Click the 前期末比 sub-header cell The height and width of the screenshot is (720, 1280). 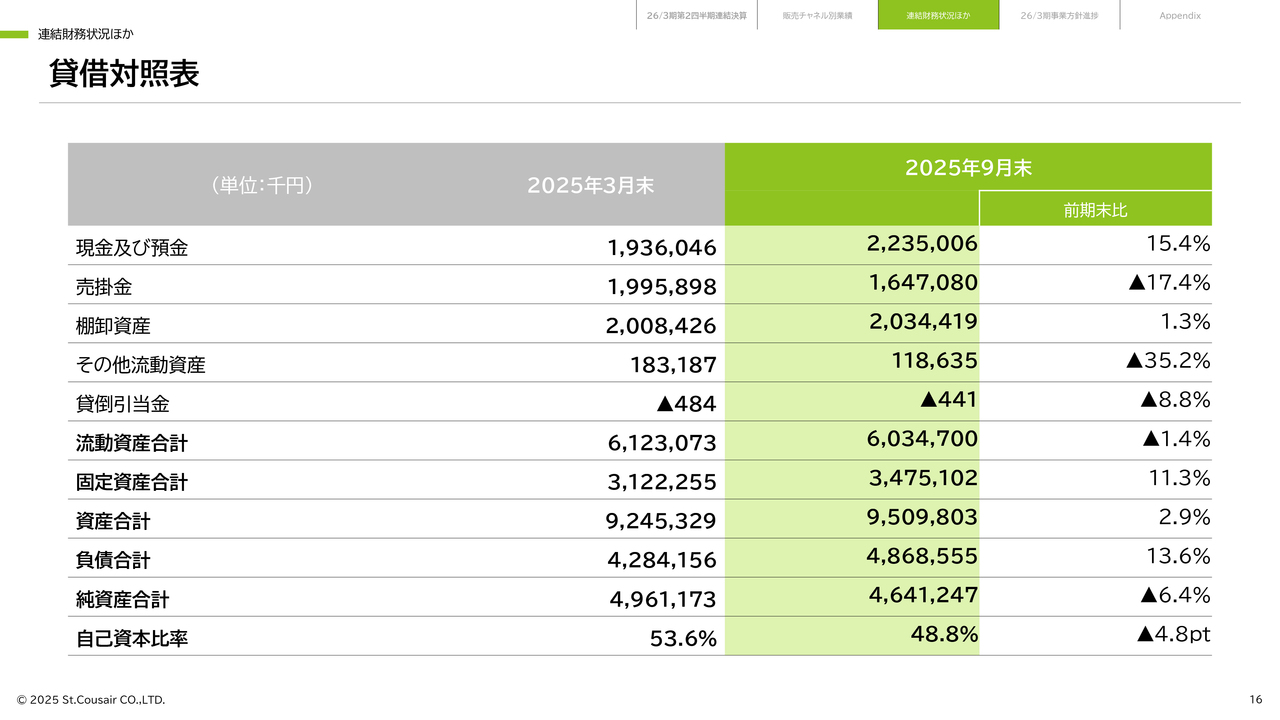click(x=1095, y=210)
